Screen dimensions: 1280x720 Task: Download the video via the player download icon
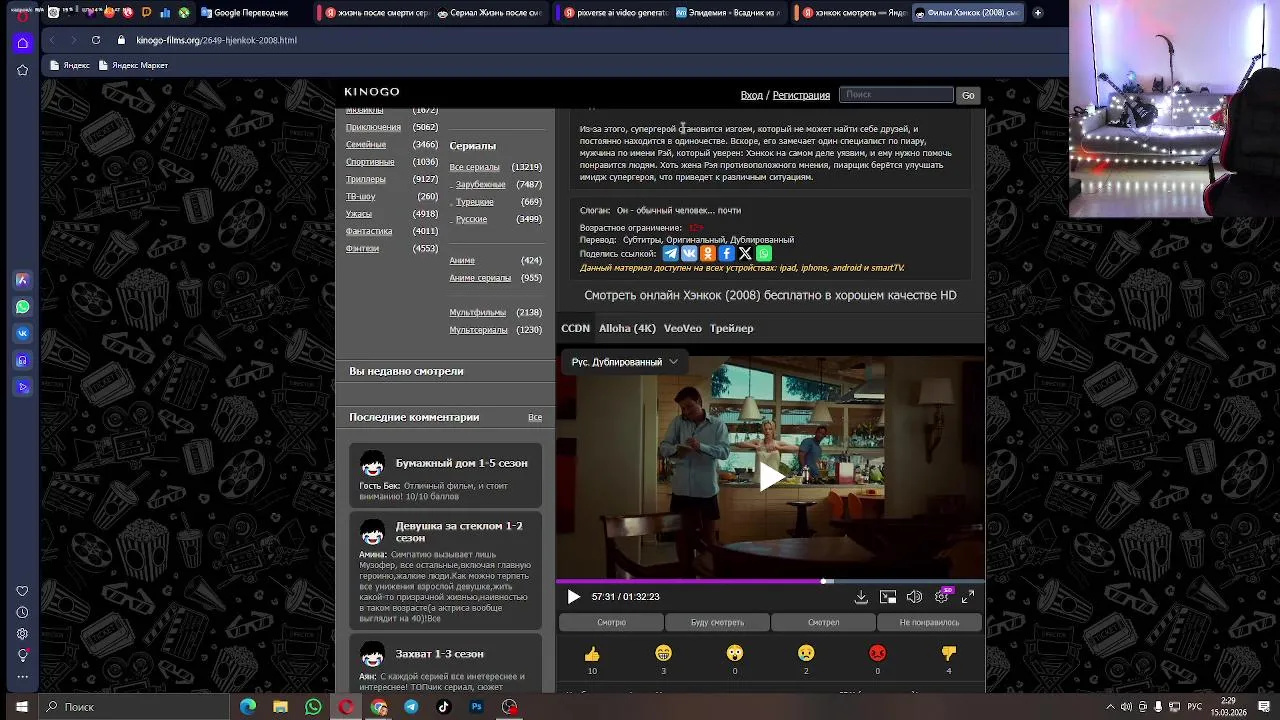pos(861,597)
